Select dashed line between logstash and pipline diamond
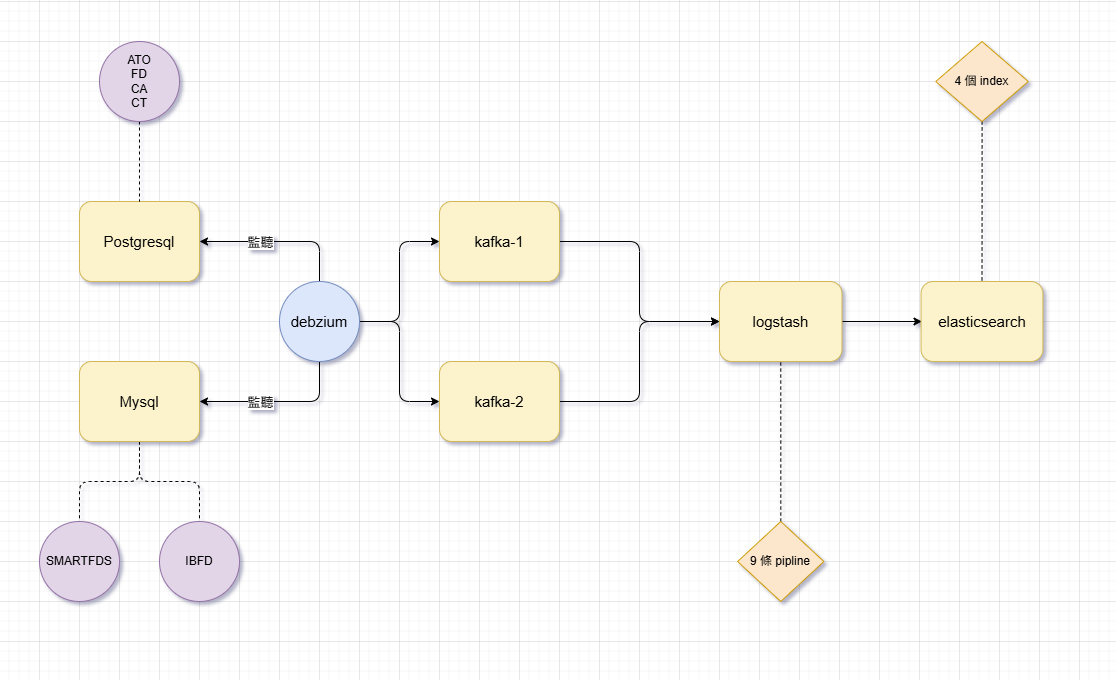This screenshot has height=680, width=1116. pos(780,440)
